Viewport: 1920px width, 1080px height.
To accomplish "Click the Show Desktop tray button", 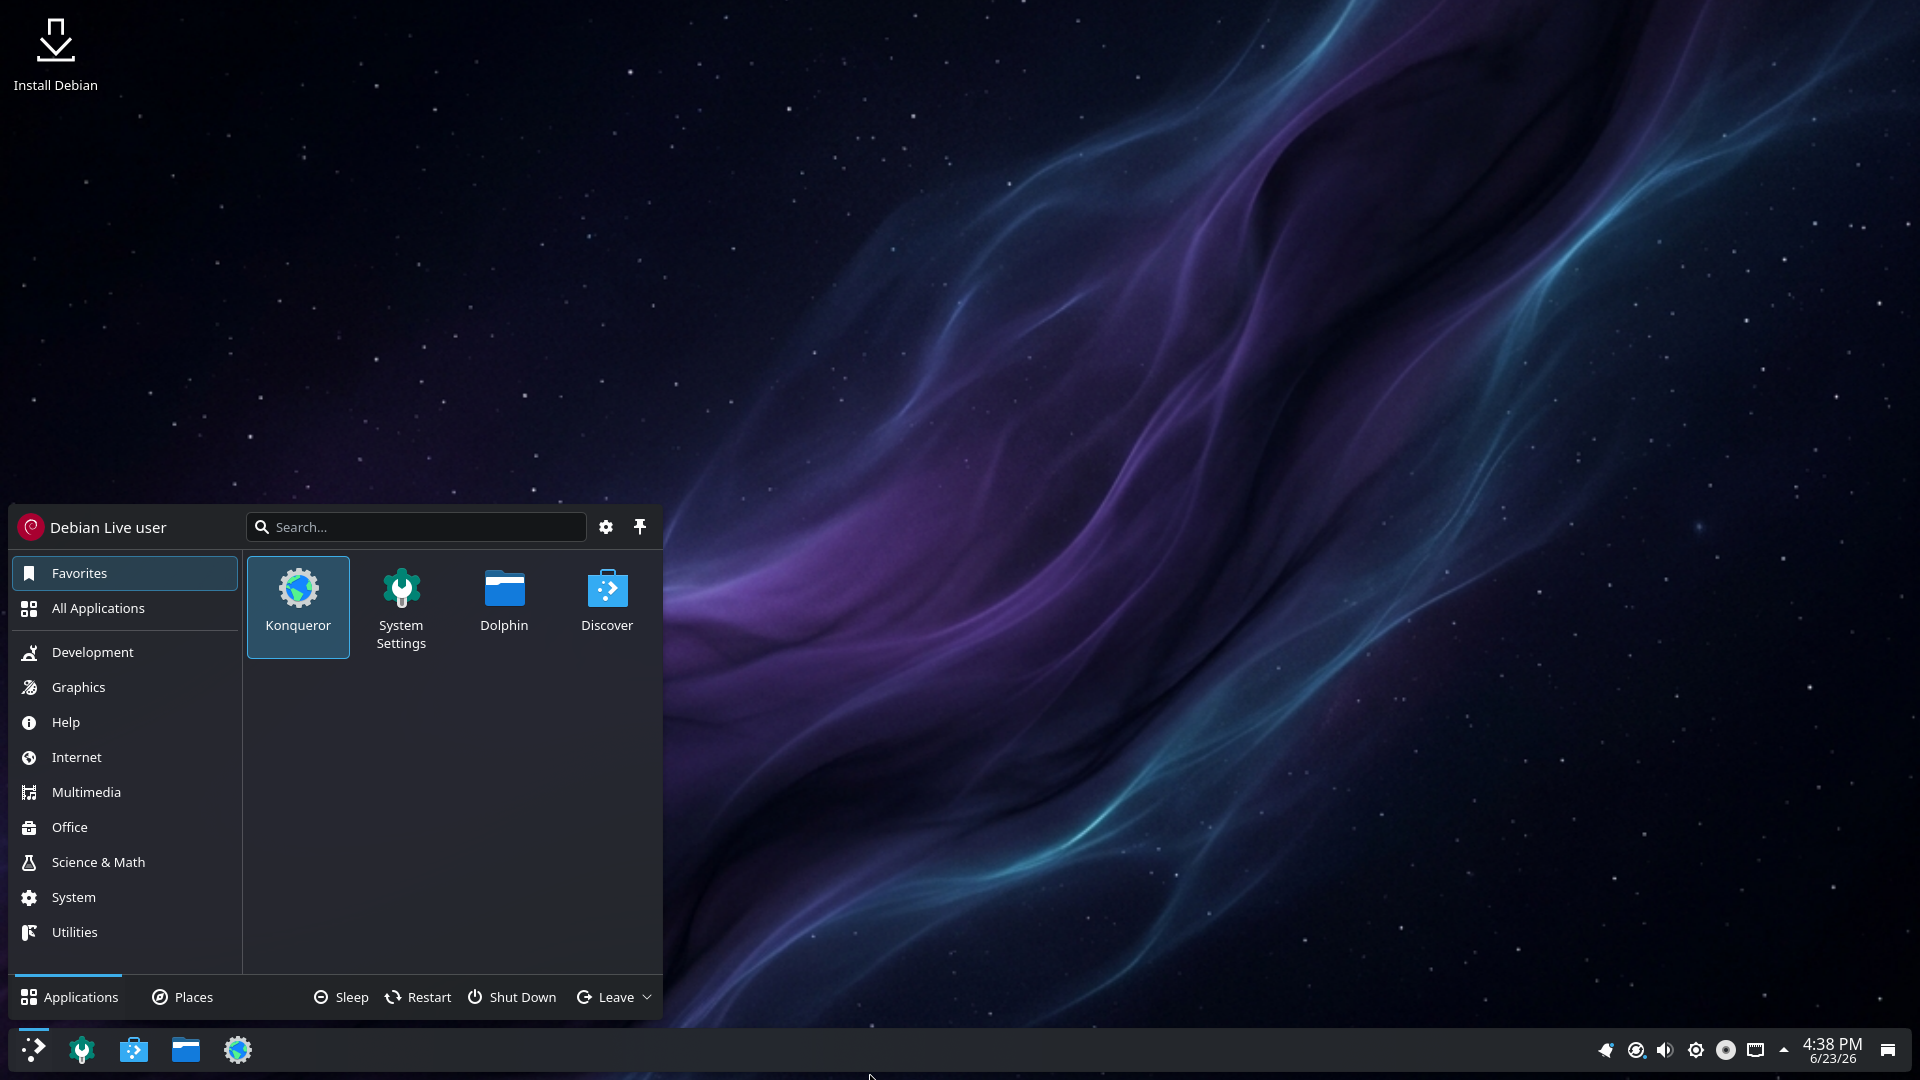I will [1888, 1050].
